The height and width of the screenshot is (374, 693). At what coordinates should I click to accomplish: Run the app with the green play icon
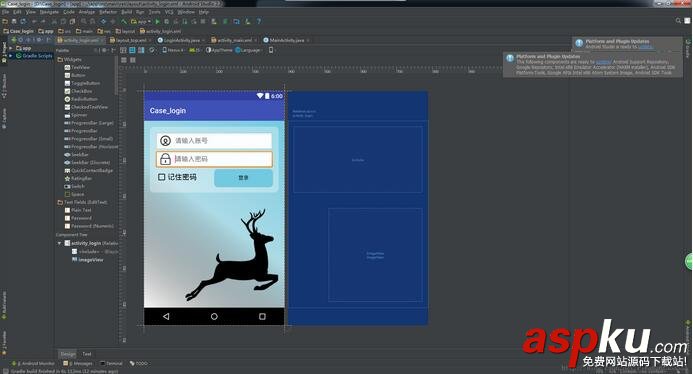158,21
